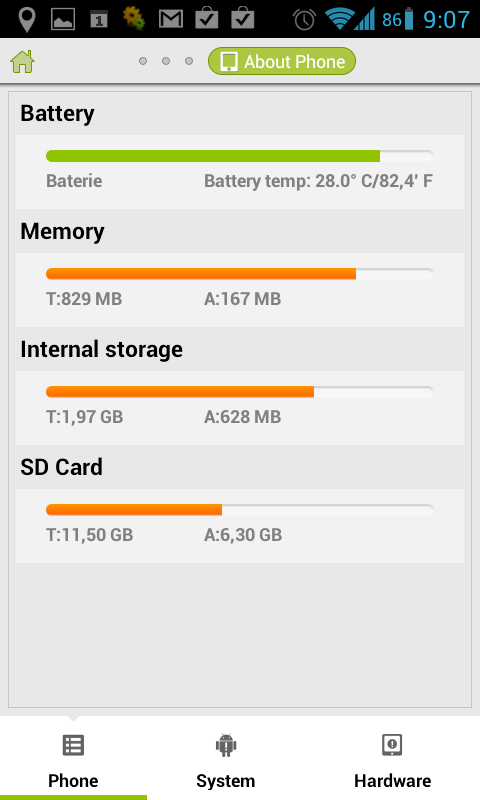Click the green Battery level bar
The height and width of the screenshot is (800, 480).
click(x=240, y=156)
